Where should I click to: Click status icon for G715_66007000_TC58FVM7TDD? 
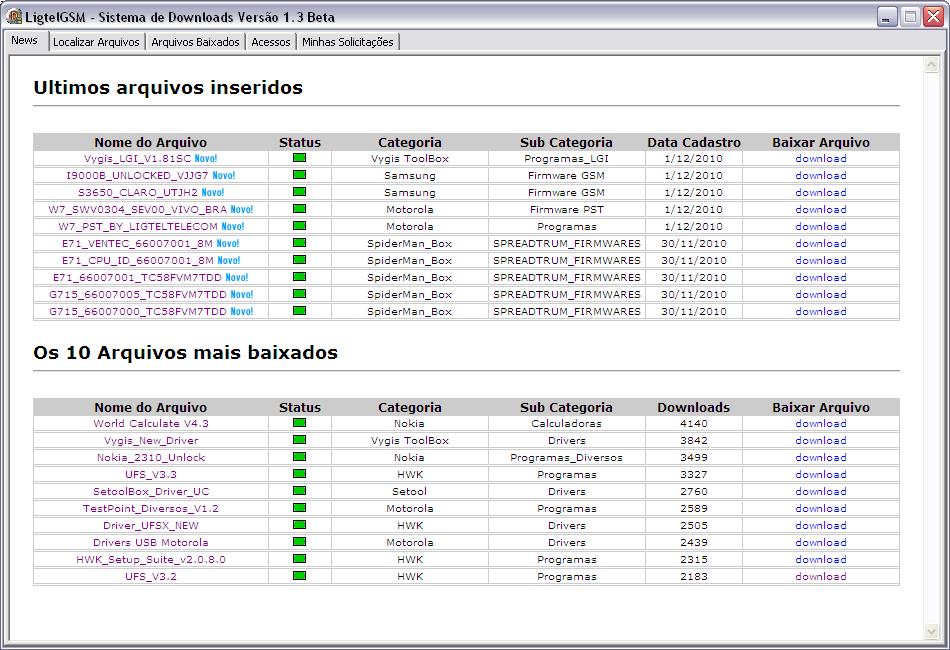299,311
